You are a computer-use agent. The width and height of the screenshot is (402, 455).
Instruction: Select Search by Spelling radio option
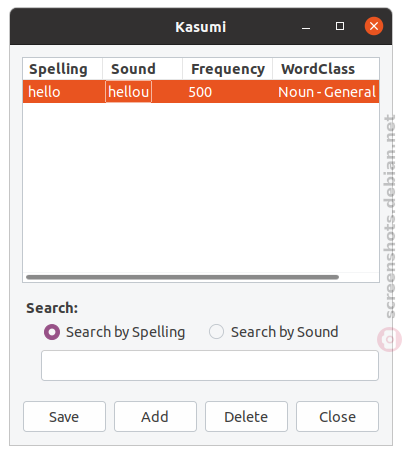[52, 332]
